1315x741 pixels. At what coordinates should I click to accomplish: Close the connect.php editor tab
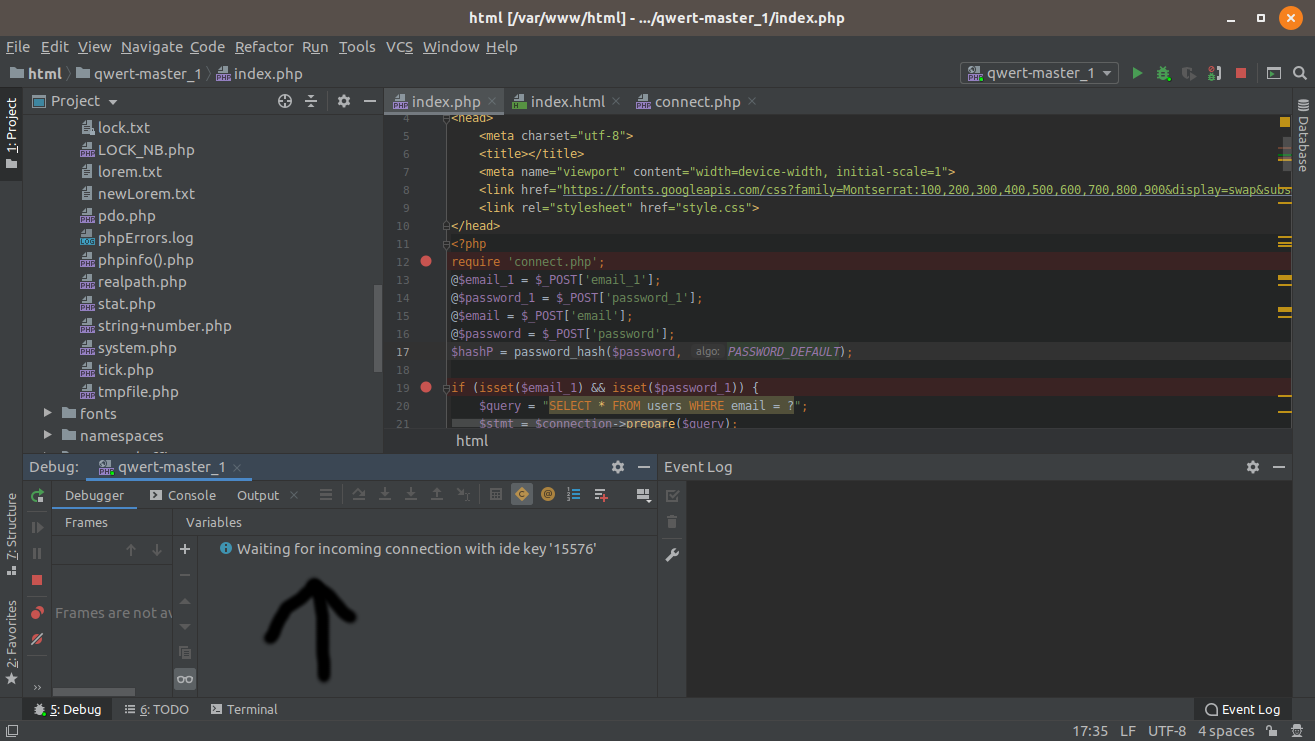click(x=752, y=102)
